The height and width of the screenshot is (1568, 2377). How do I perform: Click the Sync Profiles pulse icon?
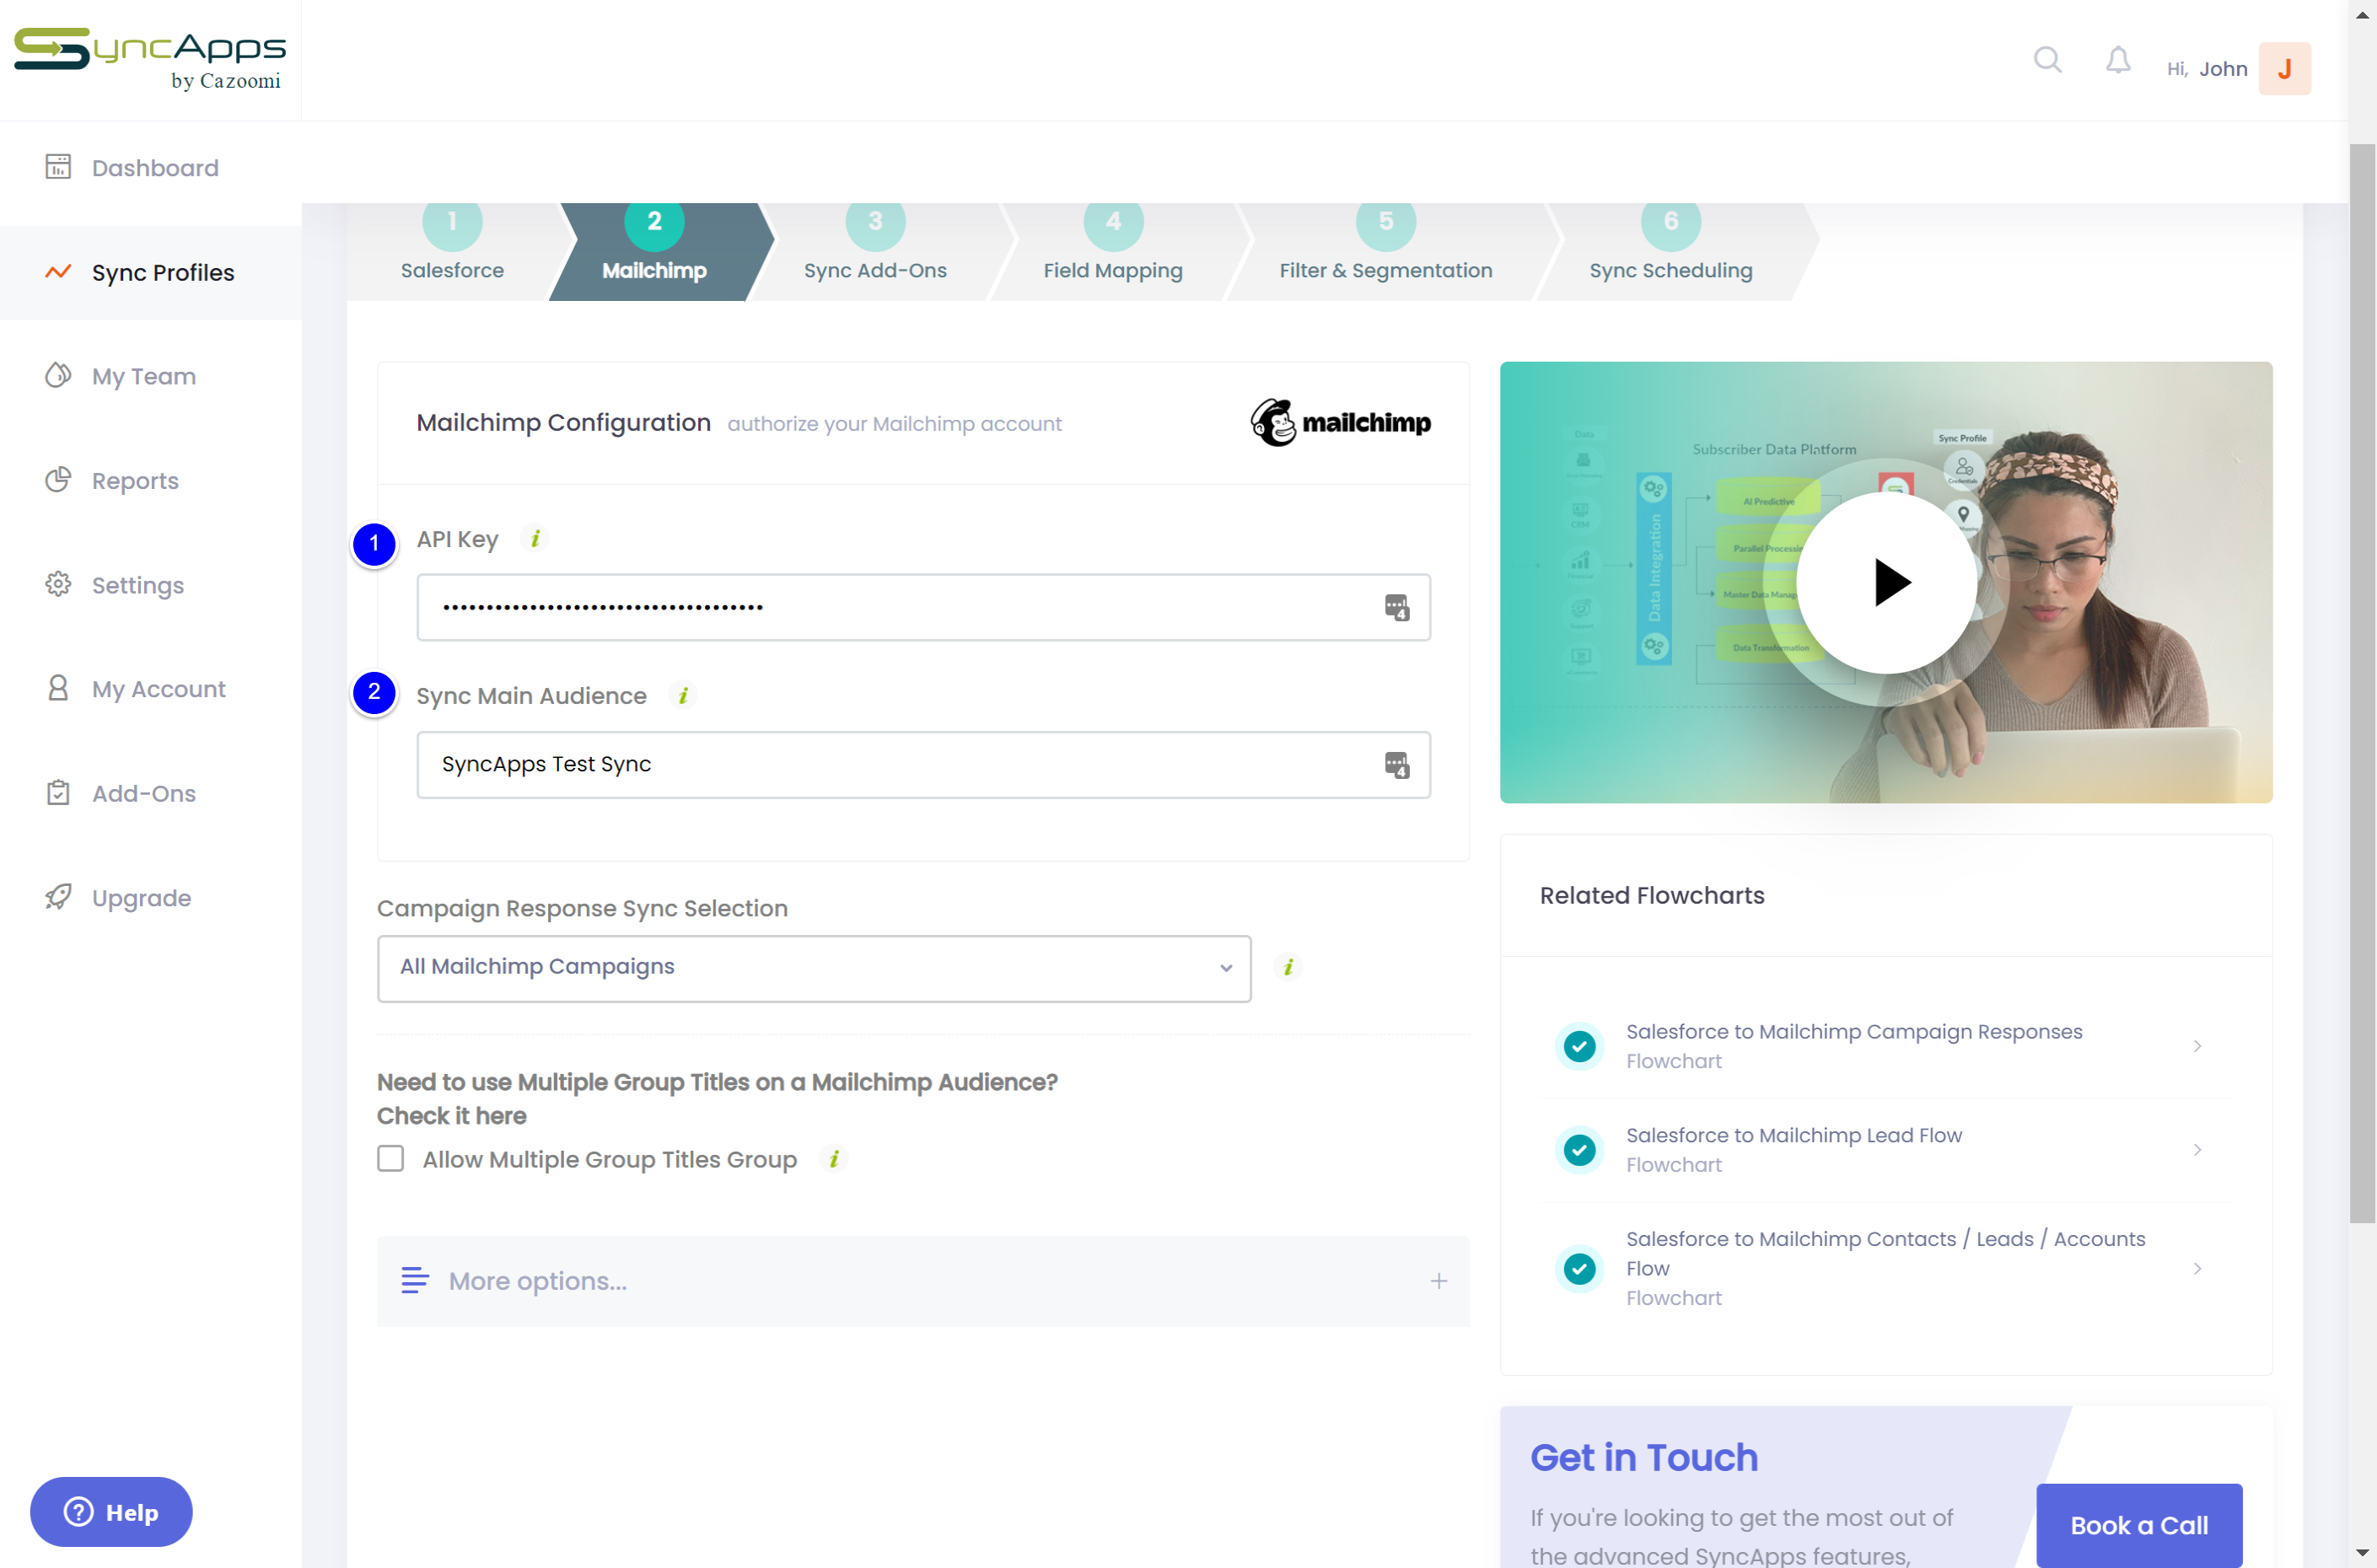click(x=58, y=272)
